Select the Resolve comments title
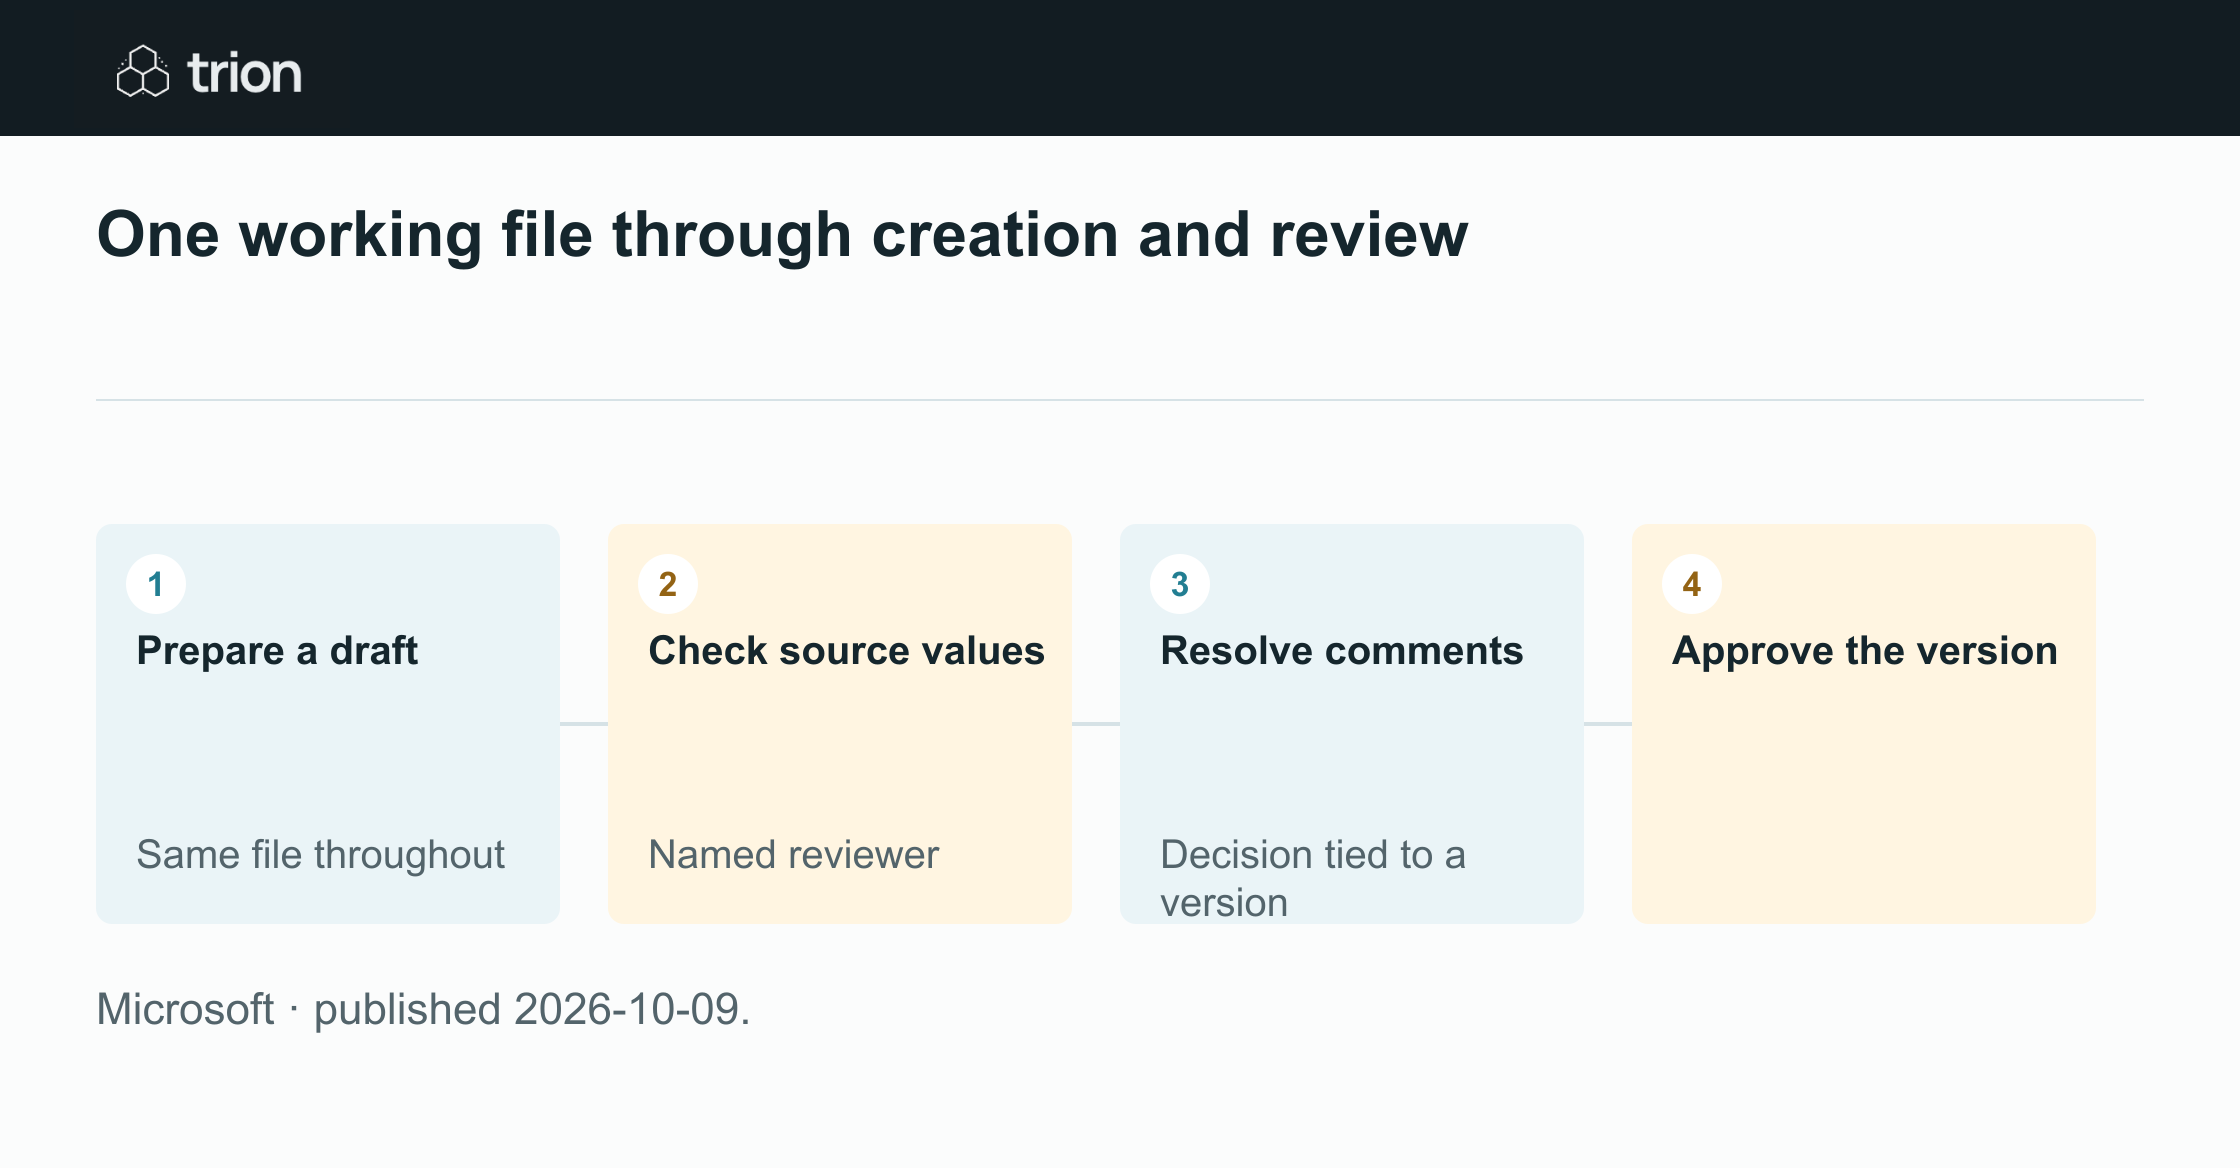This screenshot has width=2240, height=1168. coord(1342,651)
